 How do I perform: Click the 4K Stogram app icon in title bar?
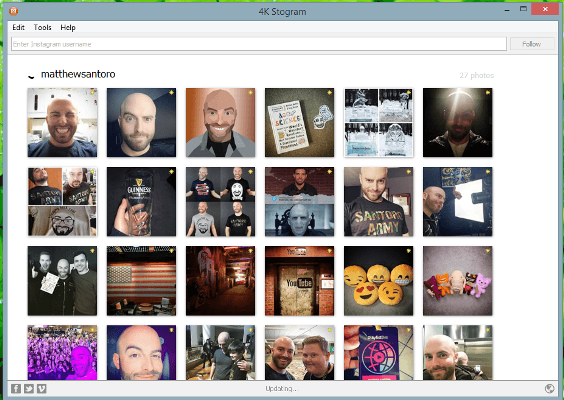[14, 11]
